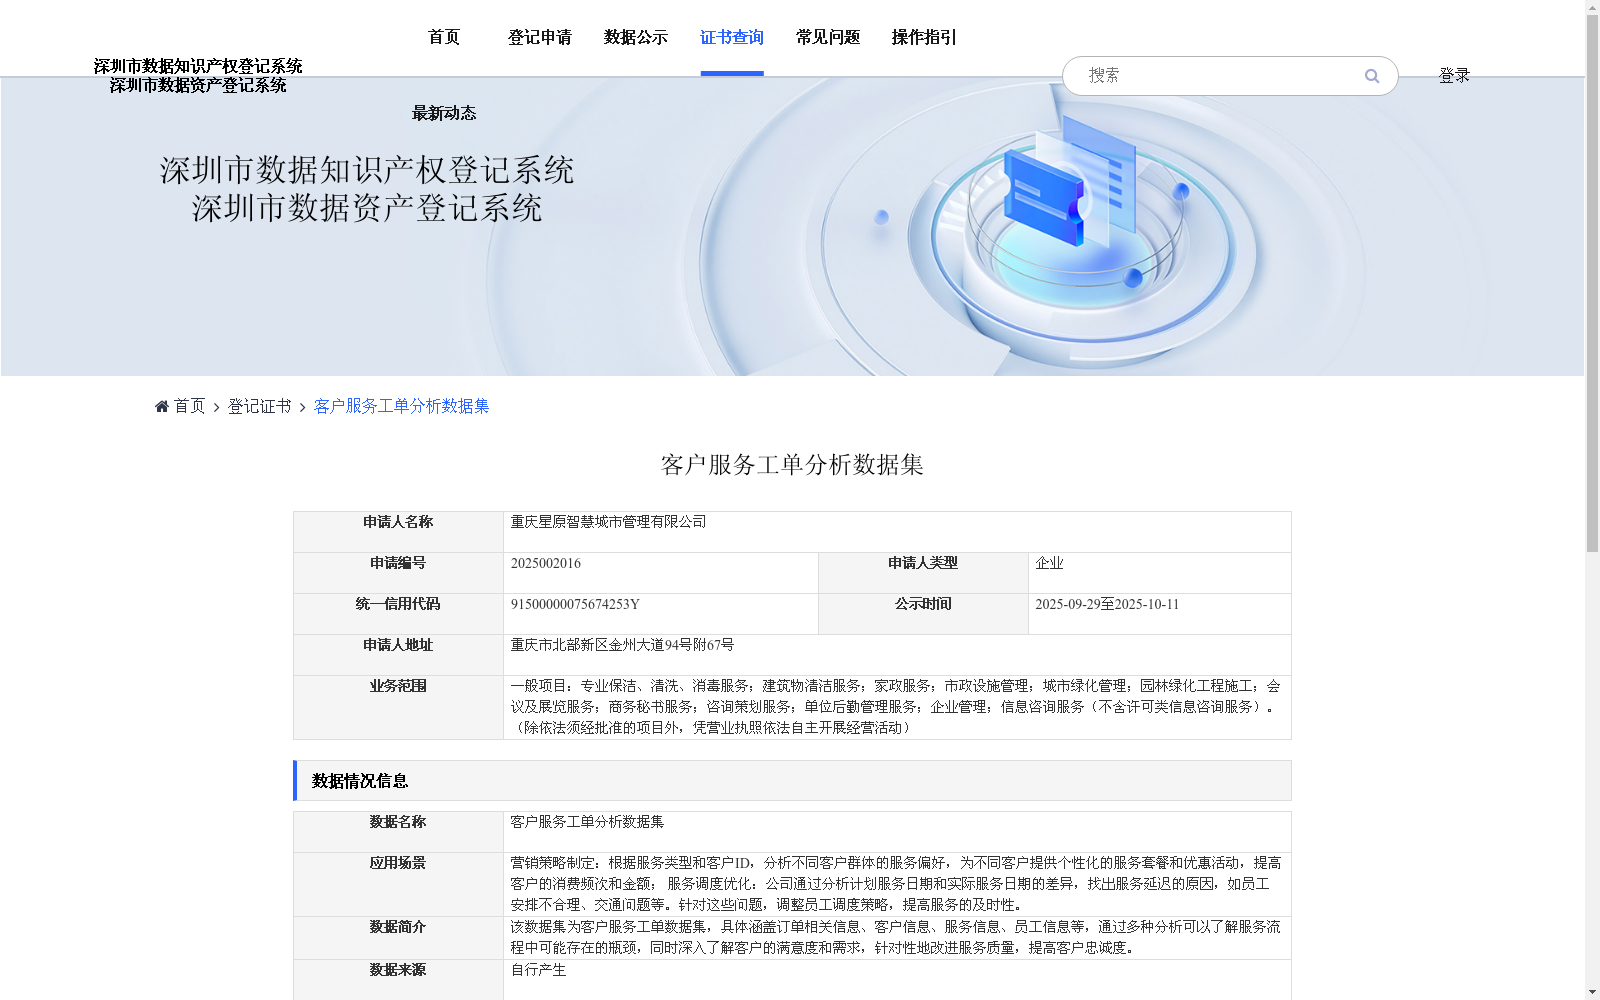The image size is (1600, 1000).
Task: Click the 数据情况信息 section header
Action: click(x=792, y=781)
